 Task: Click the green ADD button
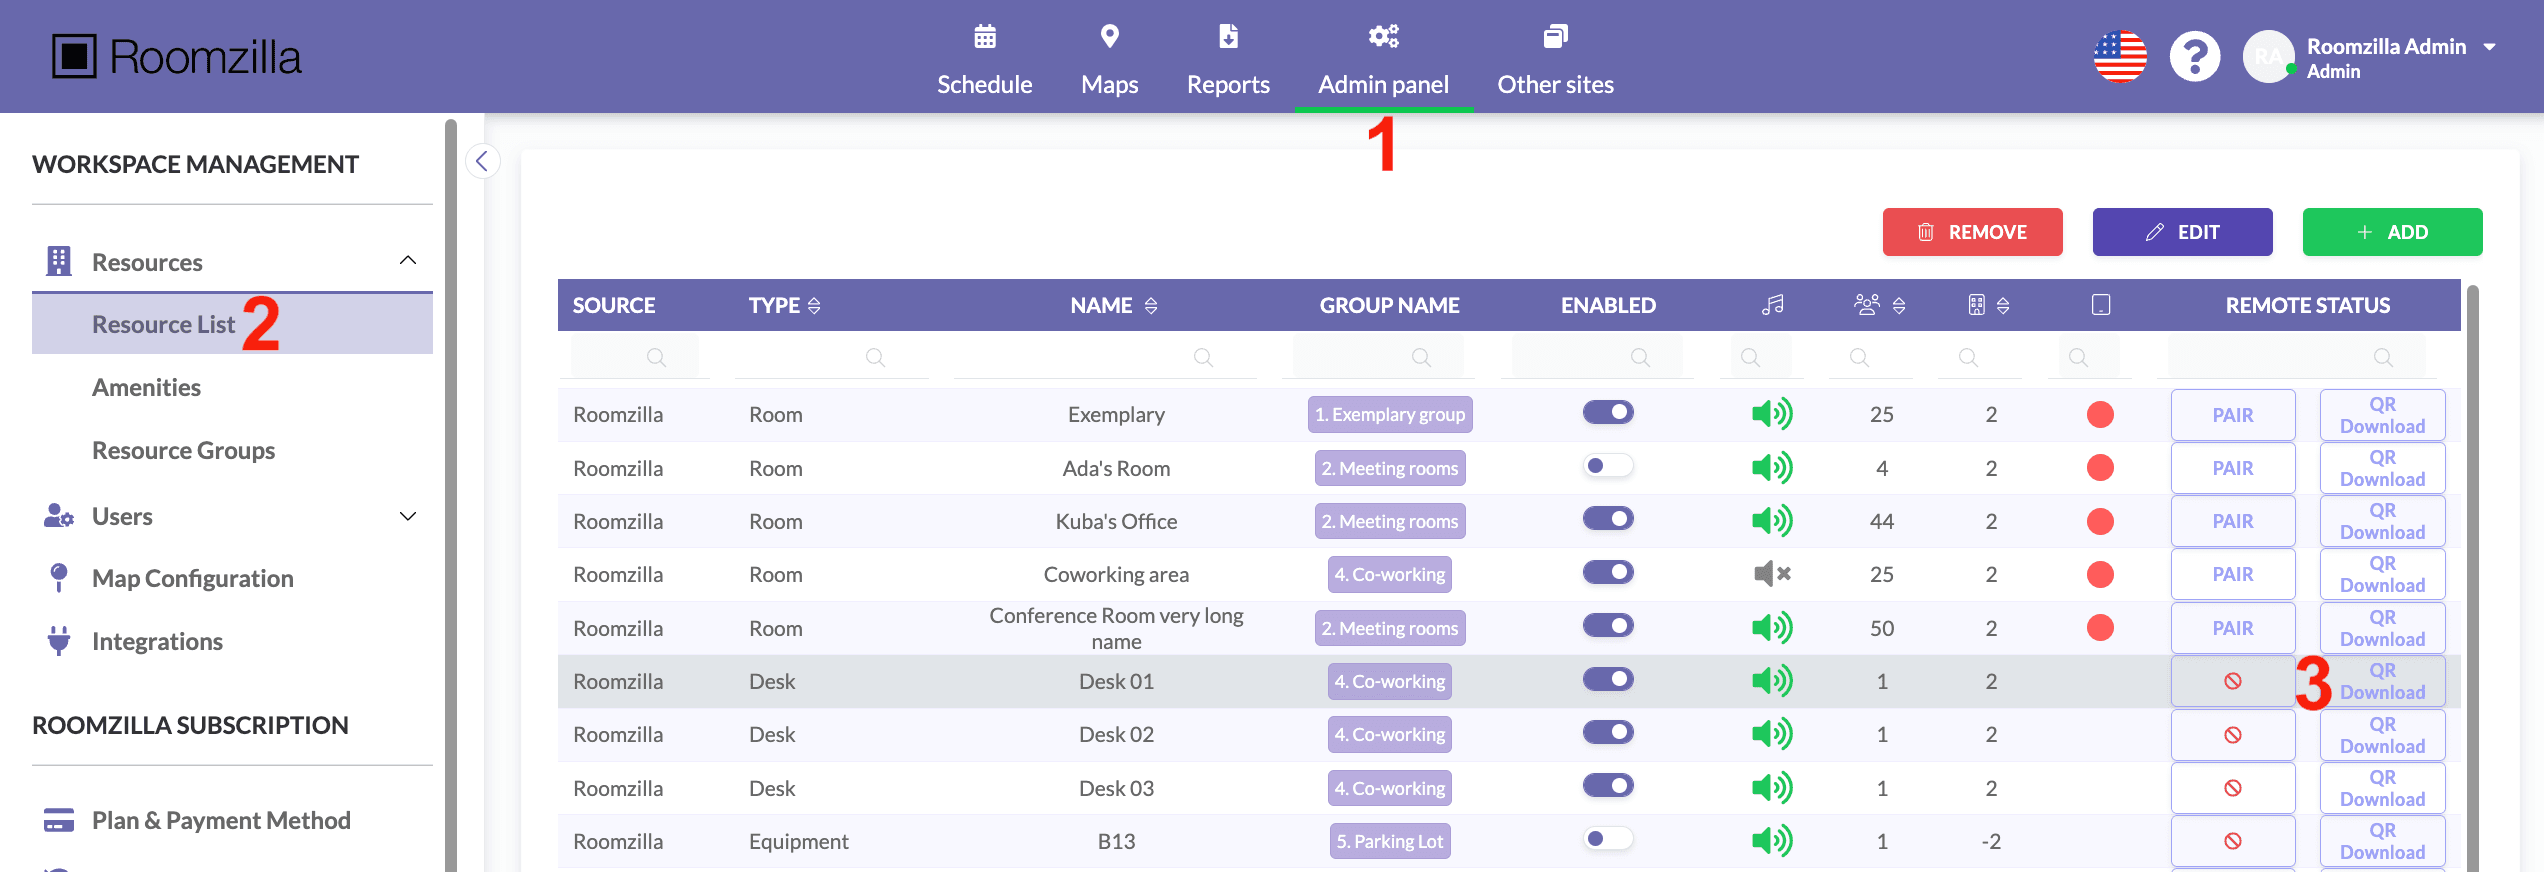pyautogui.click(x=2391, y=232)
